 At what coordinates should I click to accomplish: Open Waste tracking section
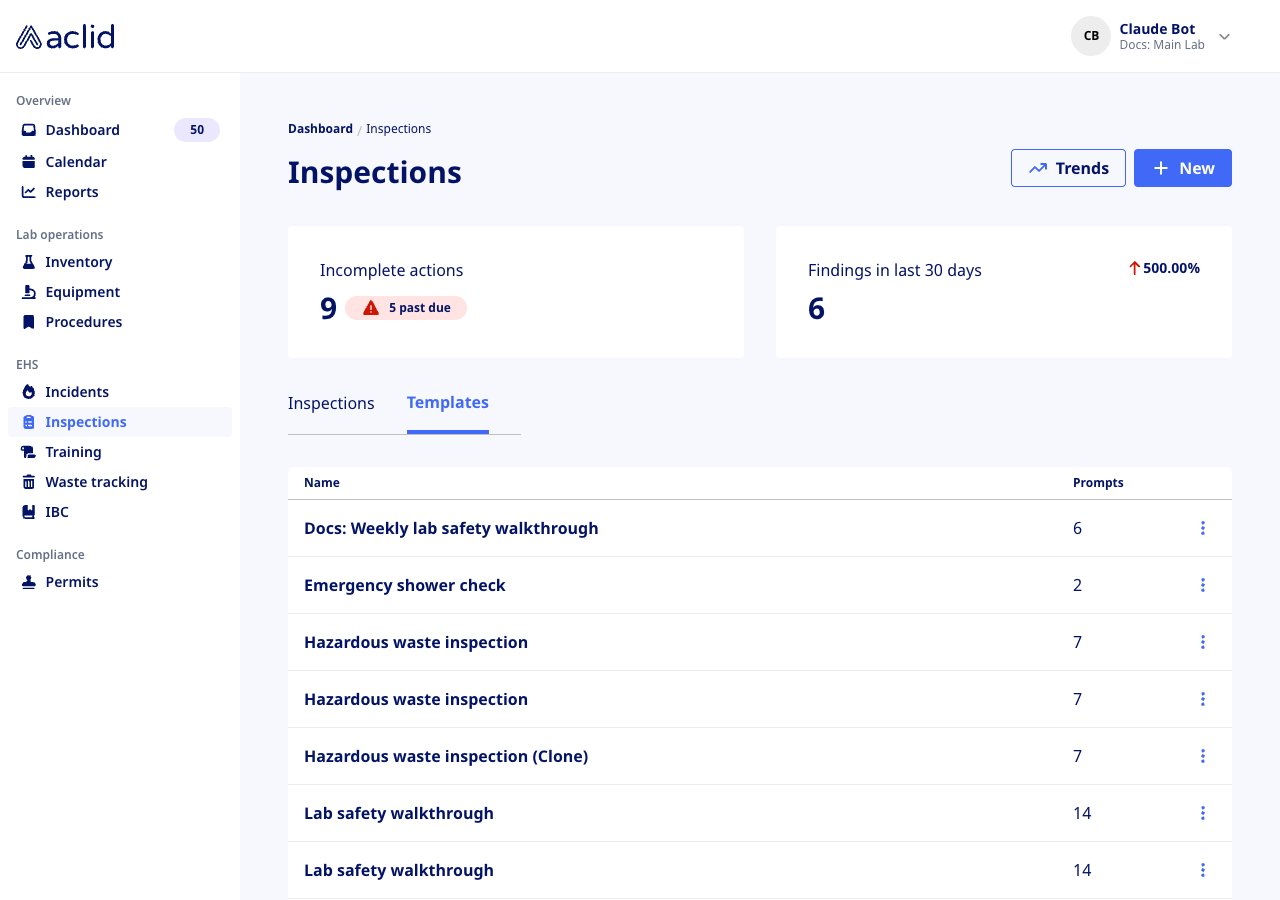[x=119, y=482]
